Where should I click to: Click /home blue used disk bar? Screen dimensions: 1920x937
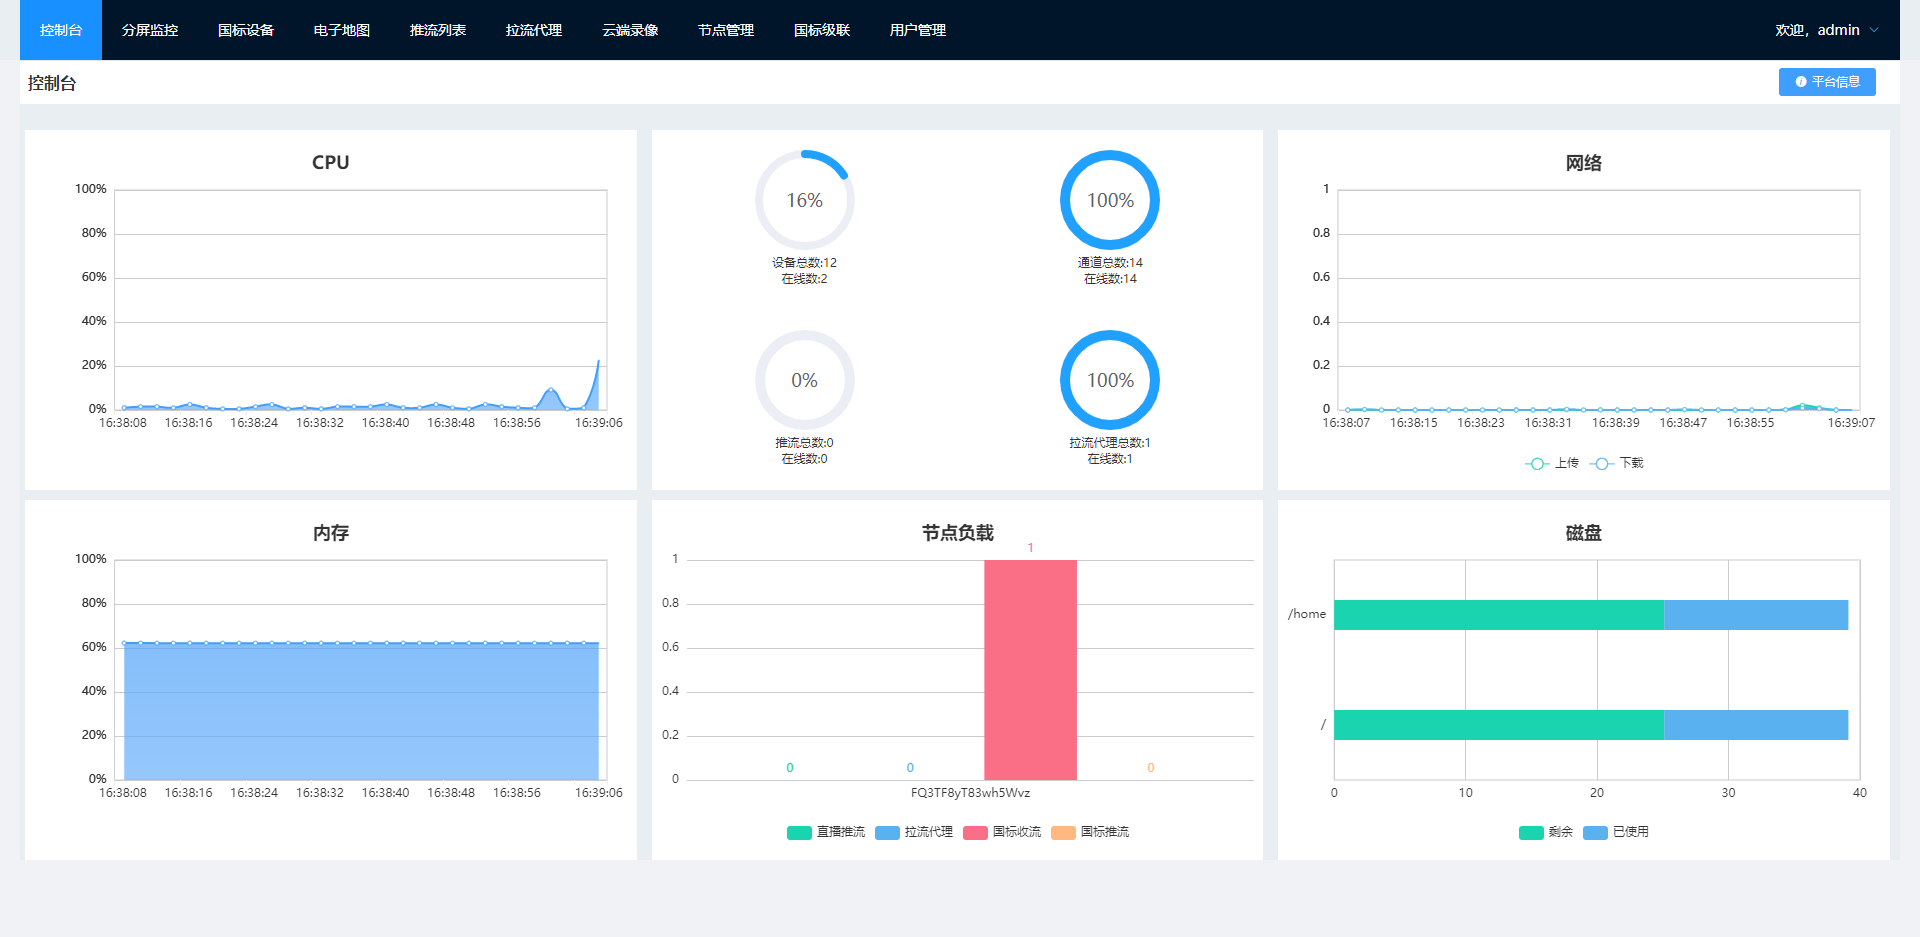[1756, 615]
